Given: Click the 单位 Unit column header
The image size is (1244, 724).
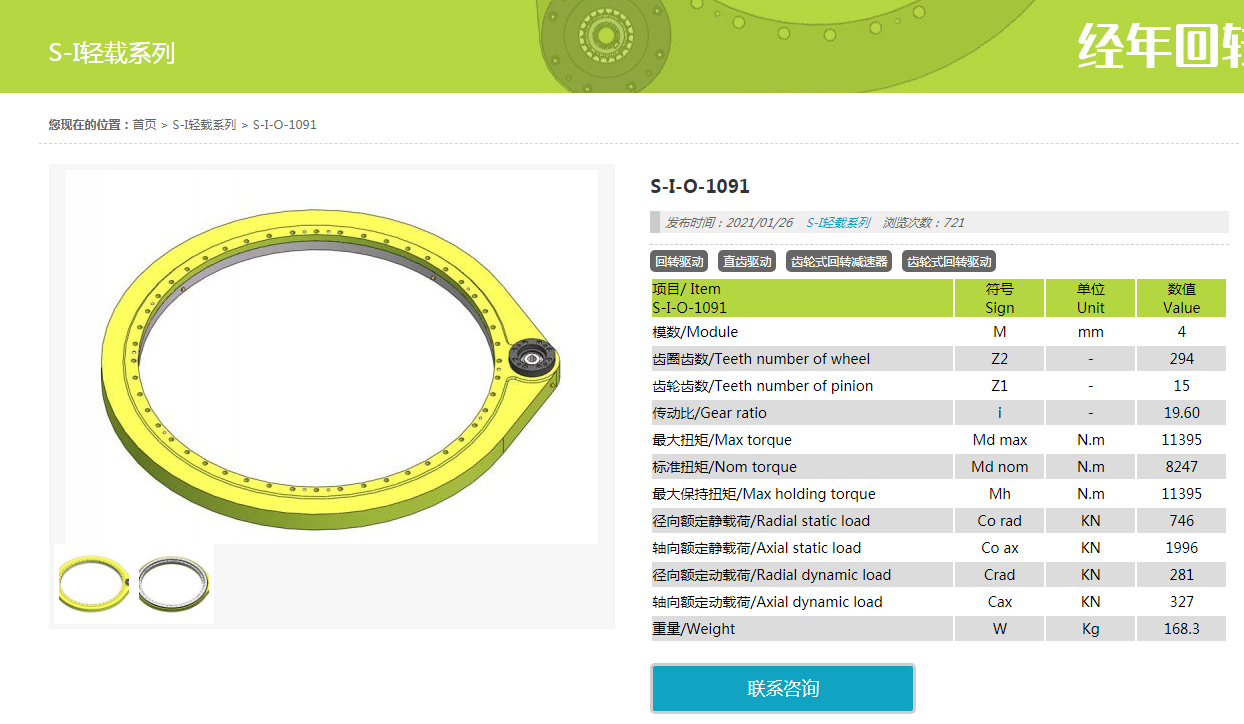Looking at the screenshot, I should (1091, 298).
